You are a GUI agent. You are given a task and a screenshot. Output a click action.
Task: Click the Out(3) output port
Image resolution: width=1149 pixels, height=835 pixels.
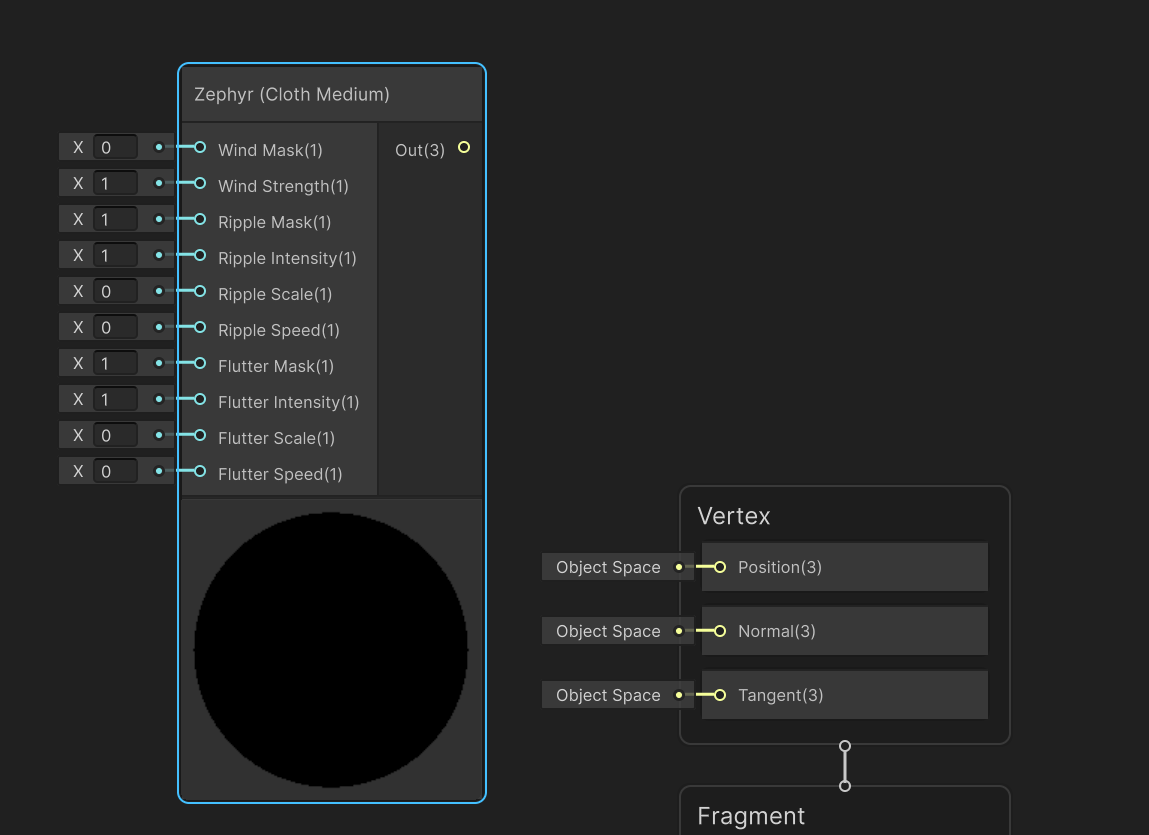coord(463,148)
